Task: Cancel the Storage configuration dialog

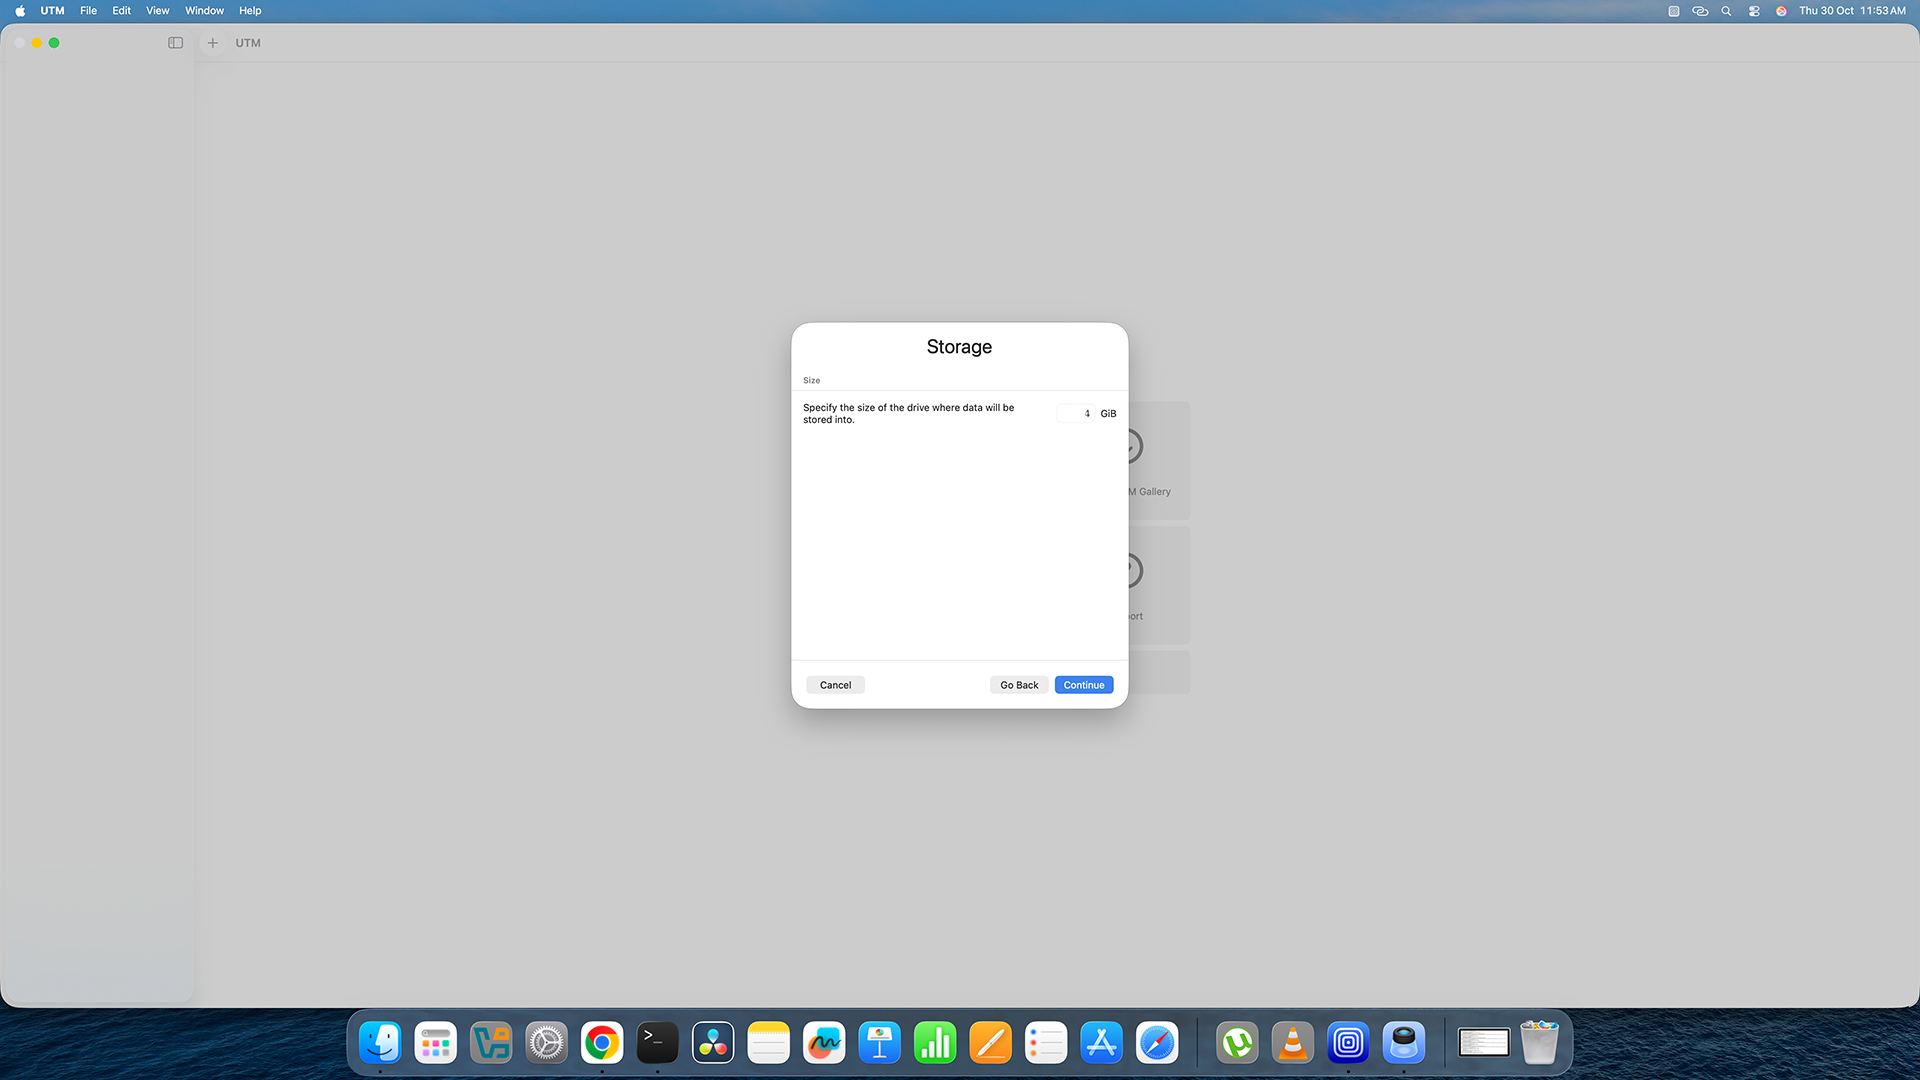Action: point(835,685)
